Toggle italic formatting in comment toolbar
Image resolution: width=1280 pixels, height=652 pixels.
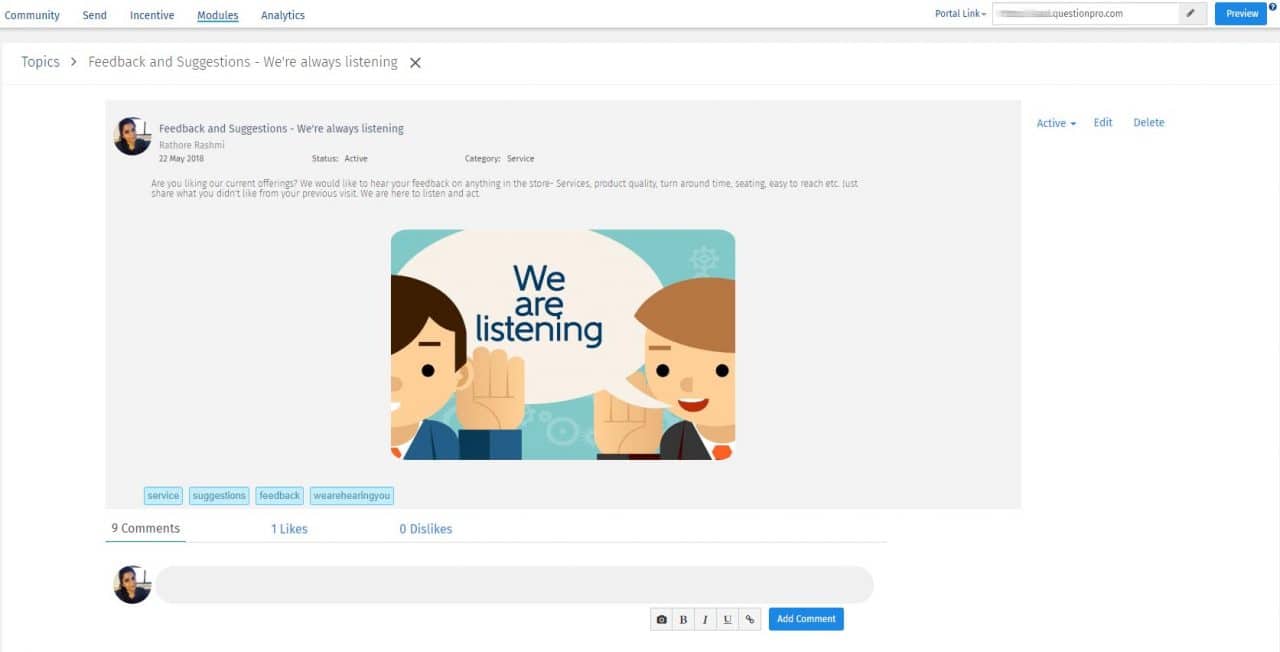point(705,619)
